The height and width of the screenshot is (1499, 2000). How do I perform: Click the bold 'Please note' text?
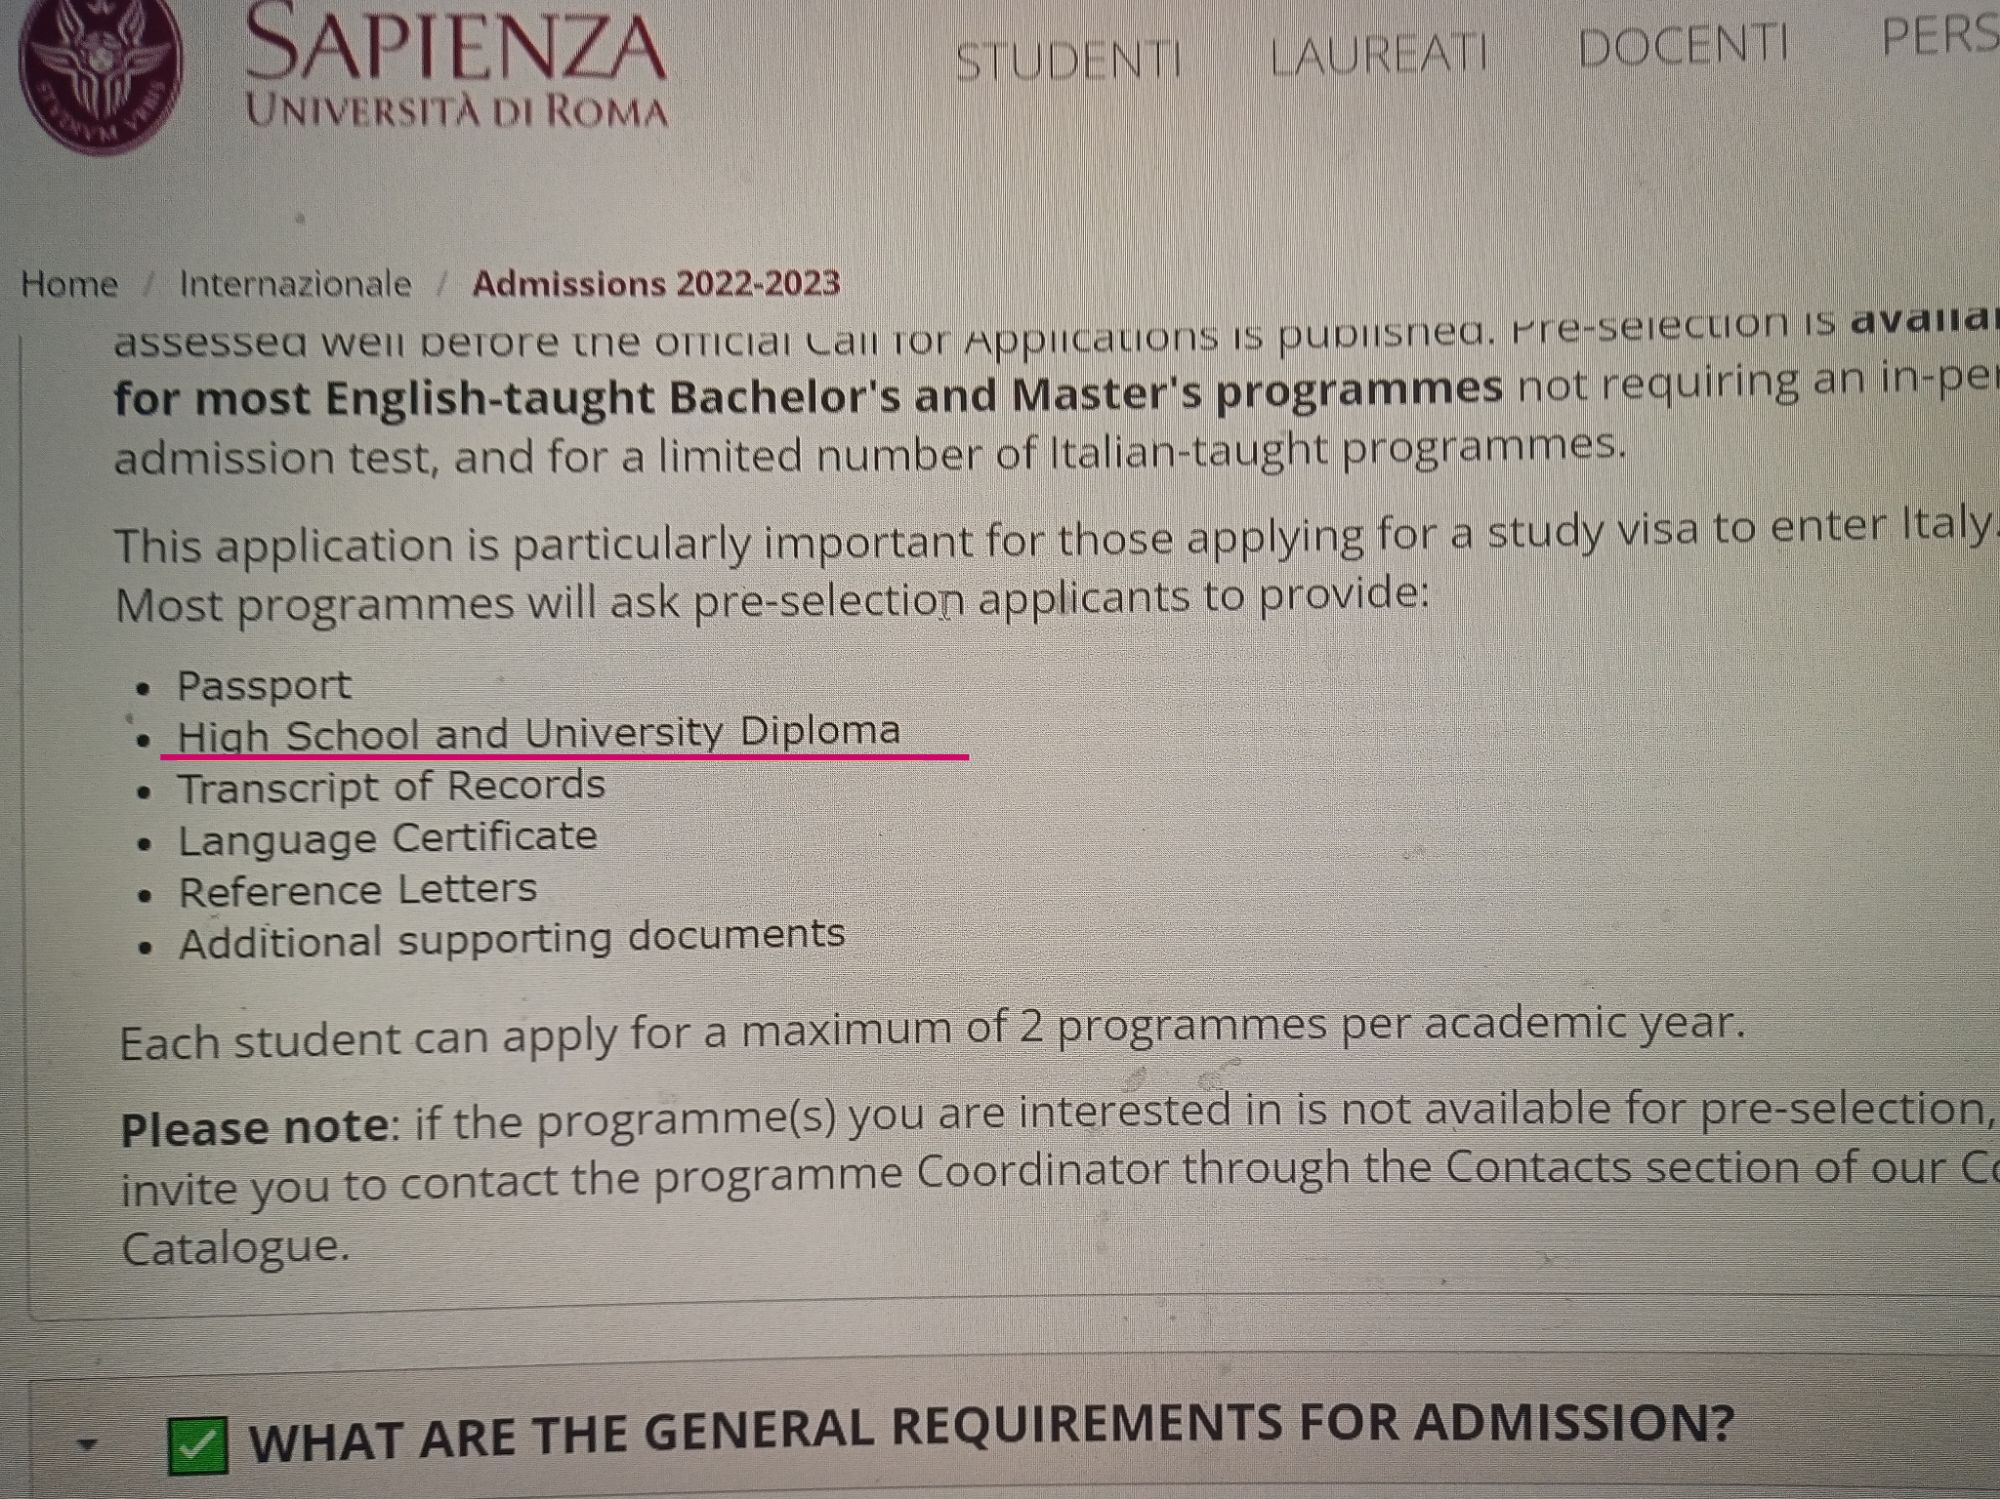click(254, 1128)
